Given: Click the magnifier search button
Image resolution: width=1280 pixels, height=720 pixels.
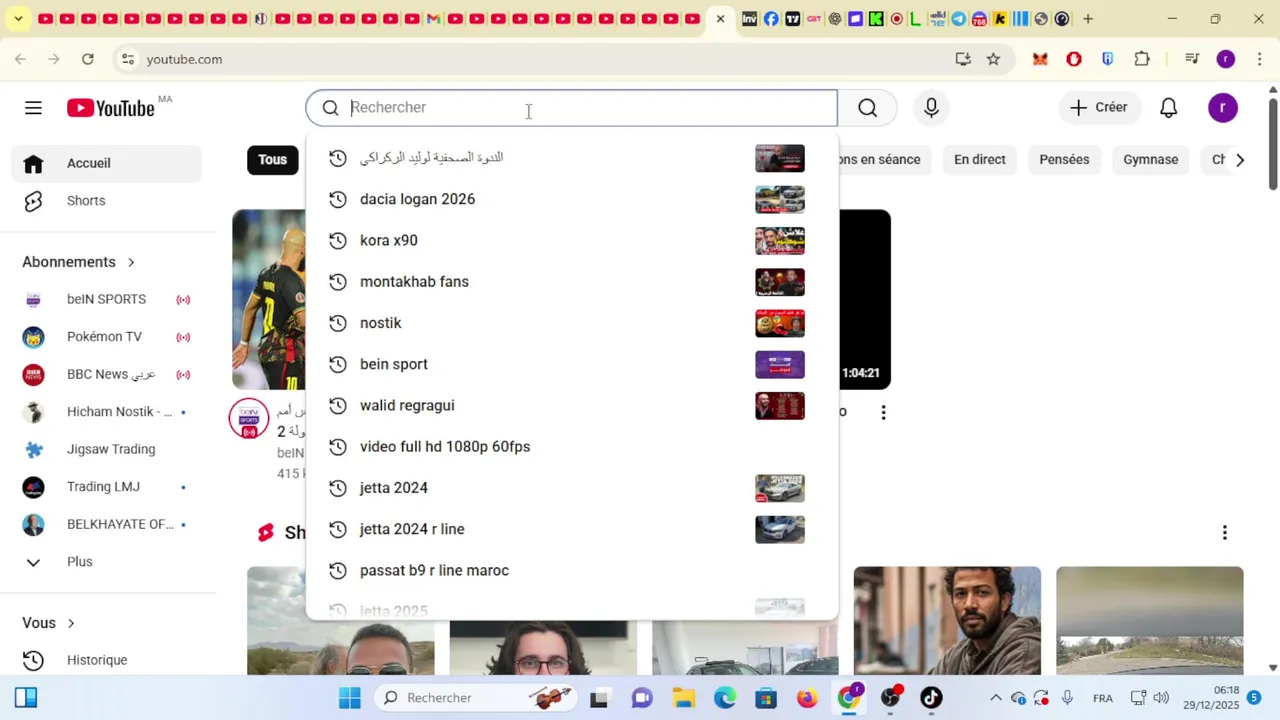Looking at the screenshot, I should (x=867, y=108).
